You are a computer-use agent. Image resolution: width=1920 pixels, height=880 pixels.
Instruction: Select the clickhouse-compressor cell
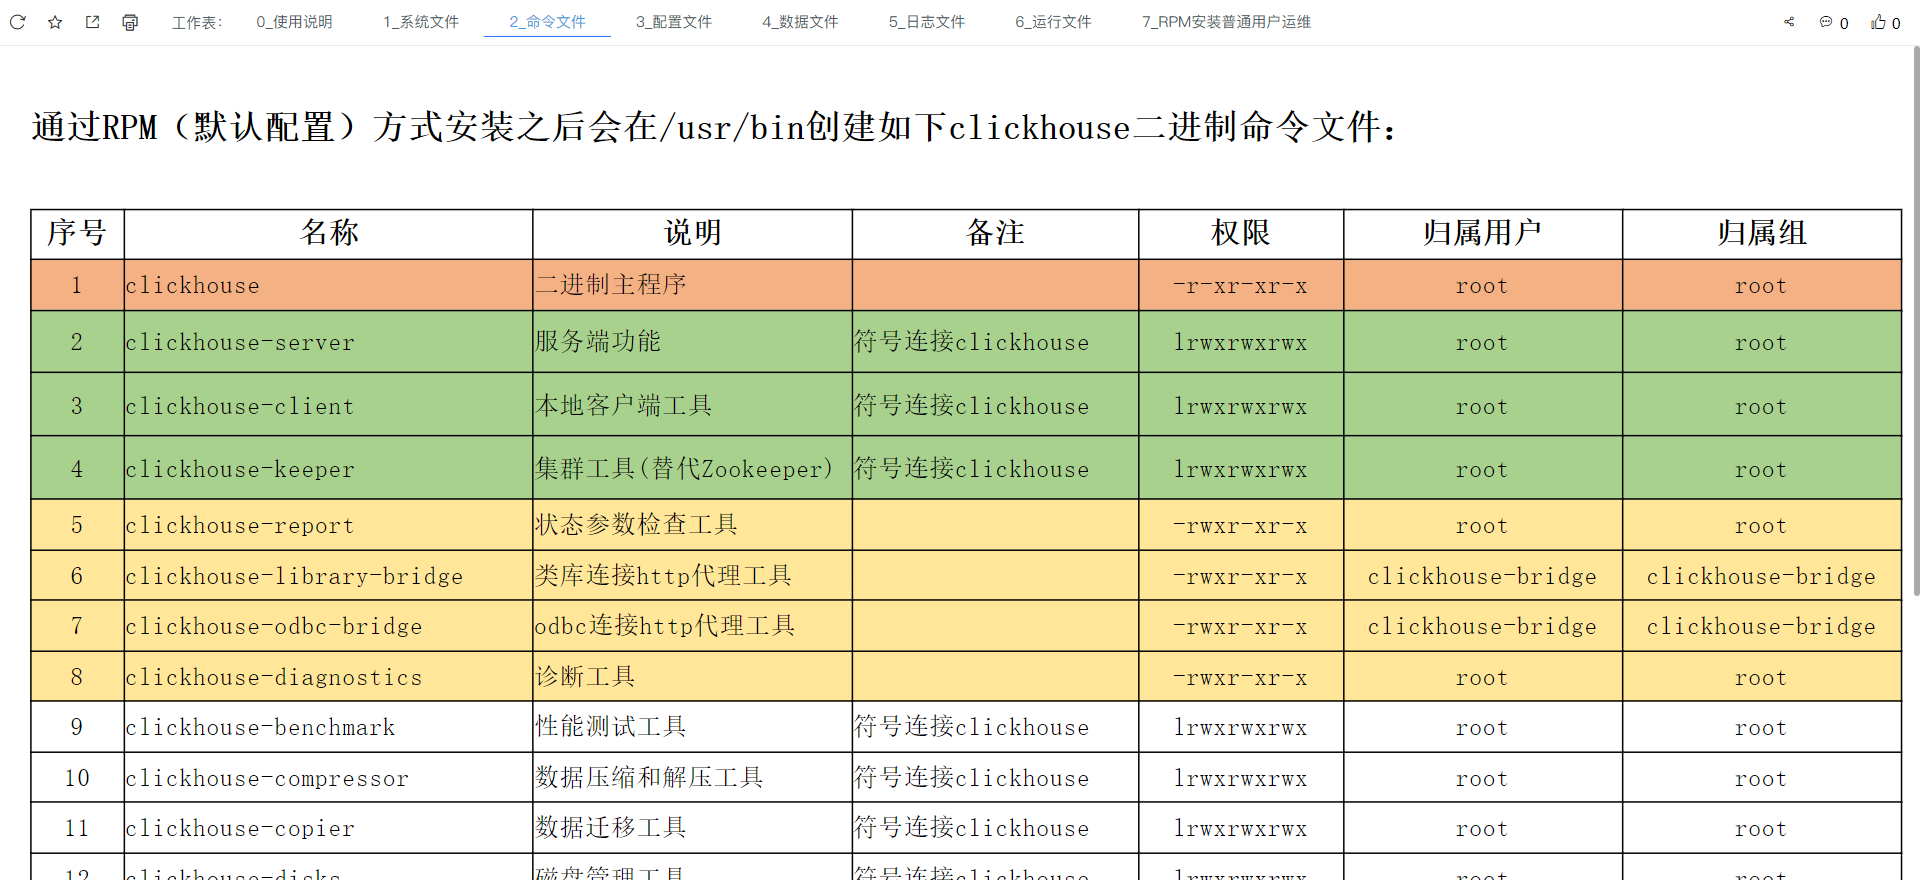(x=329, y=778)
